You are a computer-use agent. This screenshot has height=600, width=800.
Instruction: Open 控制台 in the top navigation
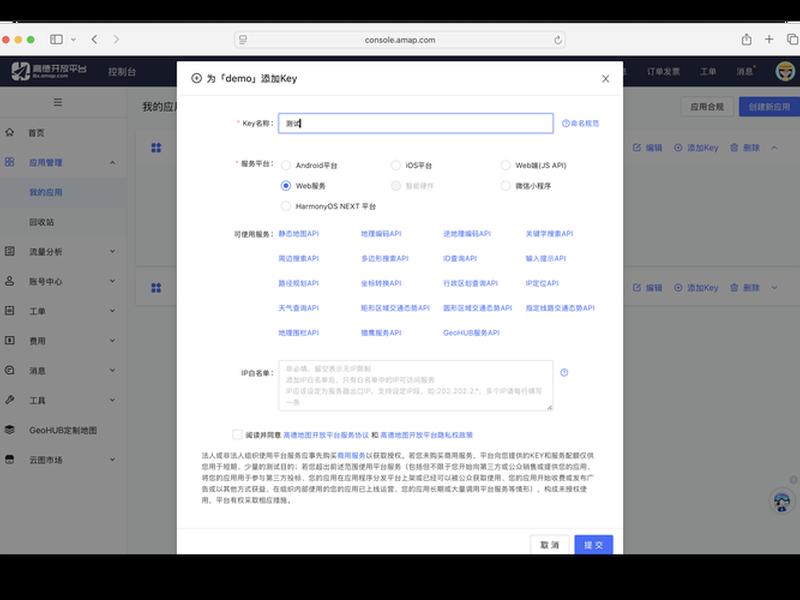(x=122, y=71)
